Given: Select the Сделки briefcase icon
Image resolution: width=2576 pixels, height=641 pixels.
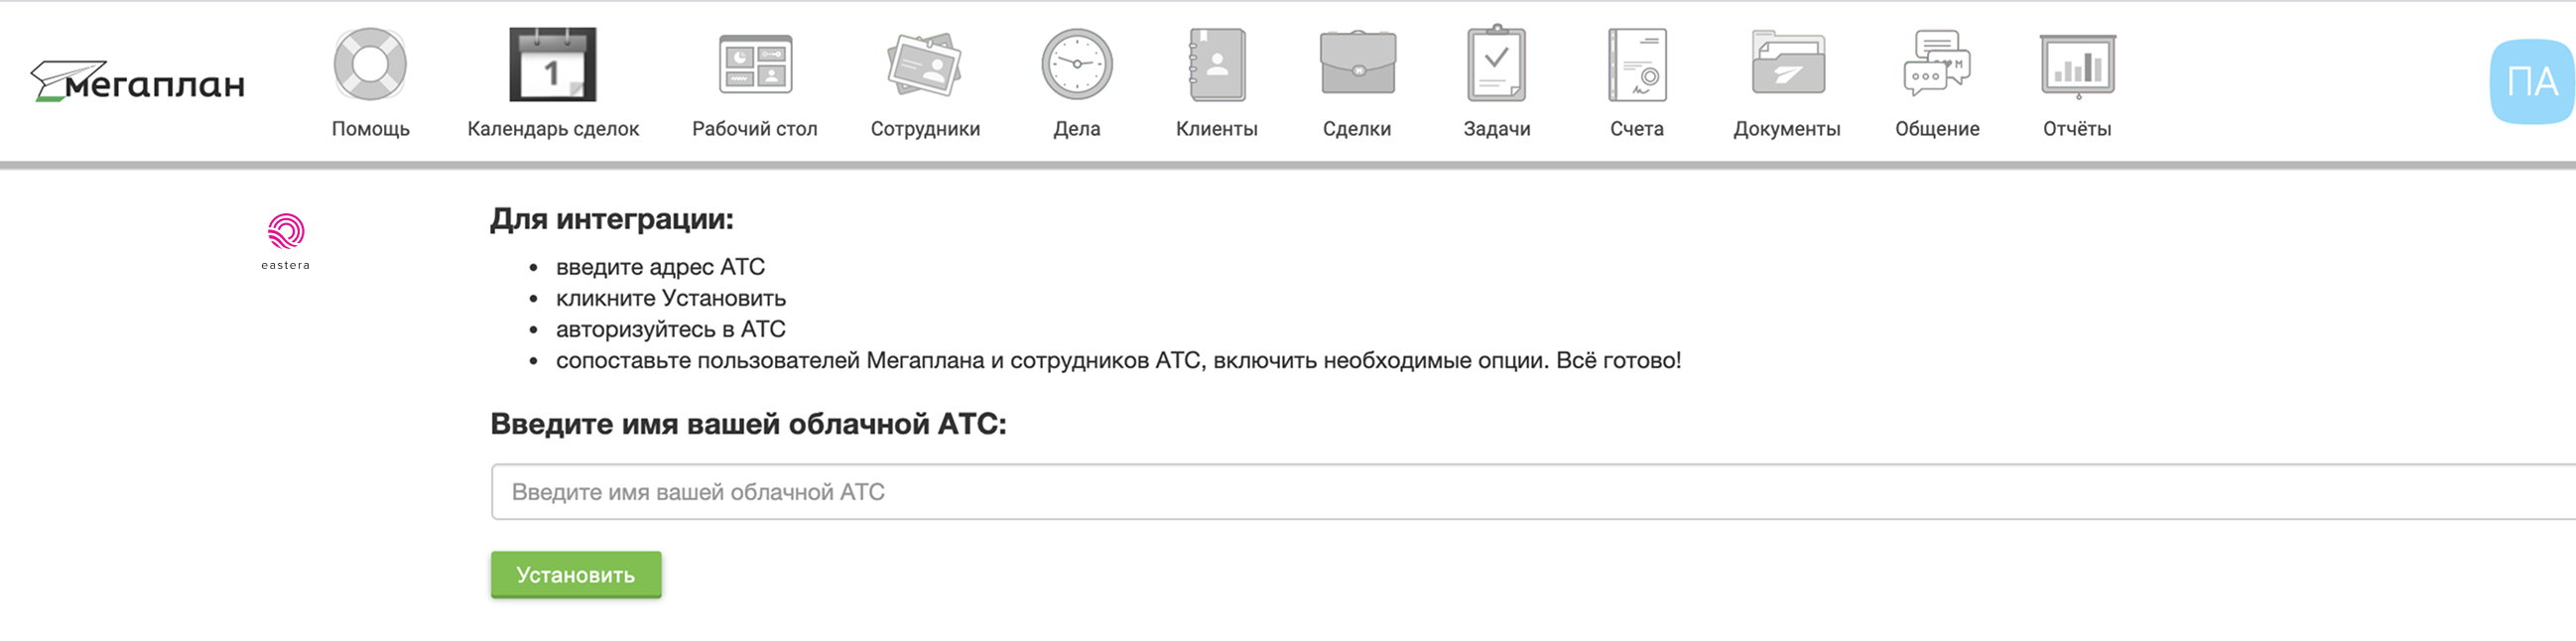Looking at the screenshot, I should point(1357,64).
